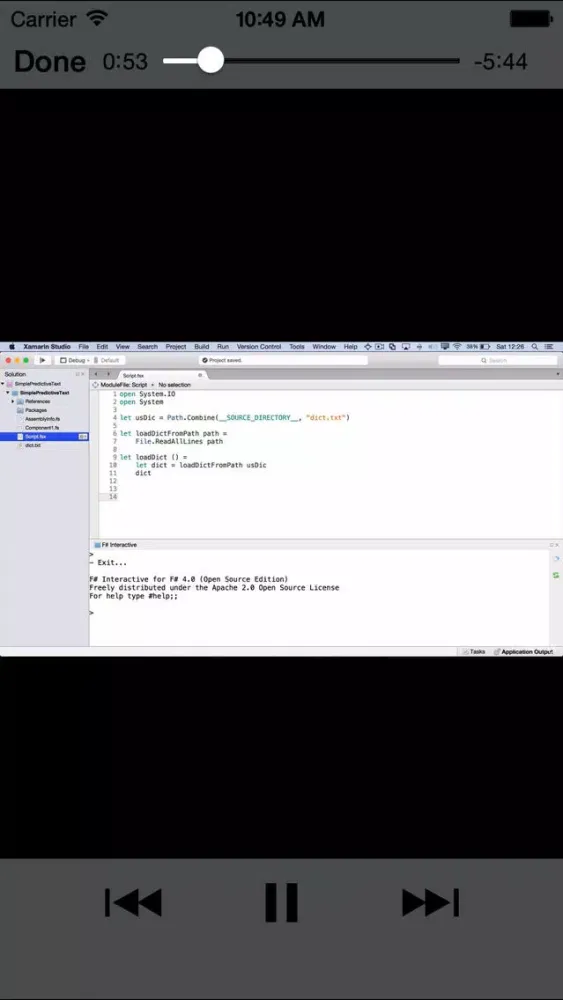Click the macOS battery status icon
563x1000 pixels.
pos(484,346)
